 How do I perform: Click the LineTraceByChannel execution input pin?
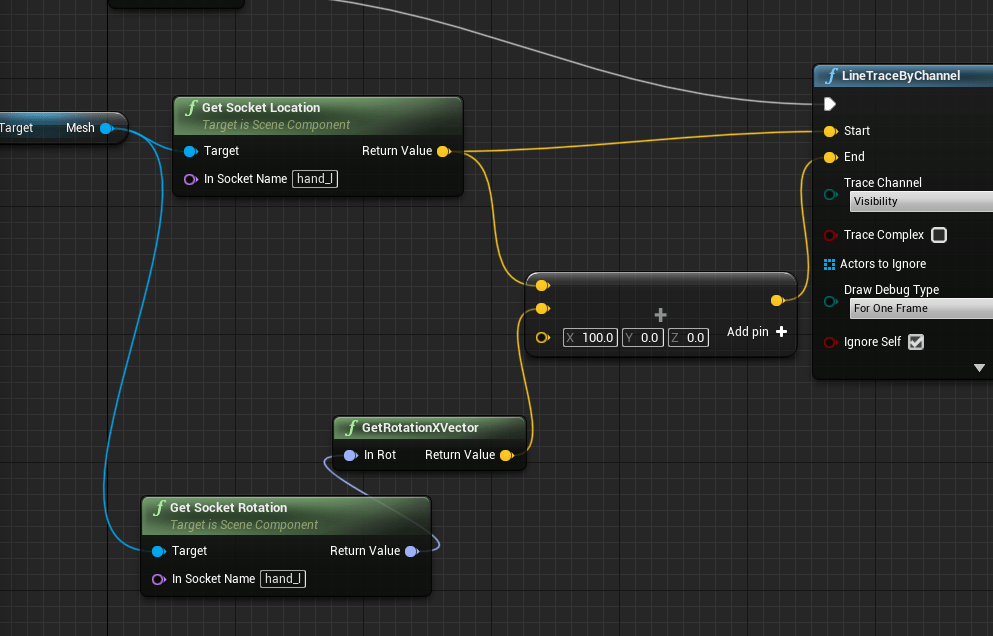[x=830, y=104]
